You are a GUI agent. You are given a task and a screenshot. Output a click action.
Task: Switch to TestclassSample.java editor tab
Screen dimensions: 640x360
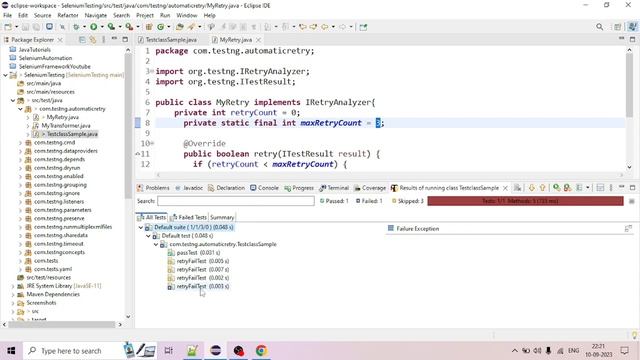pos(167,40)
